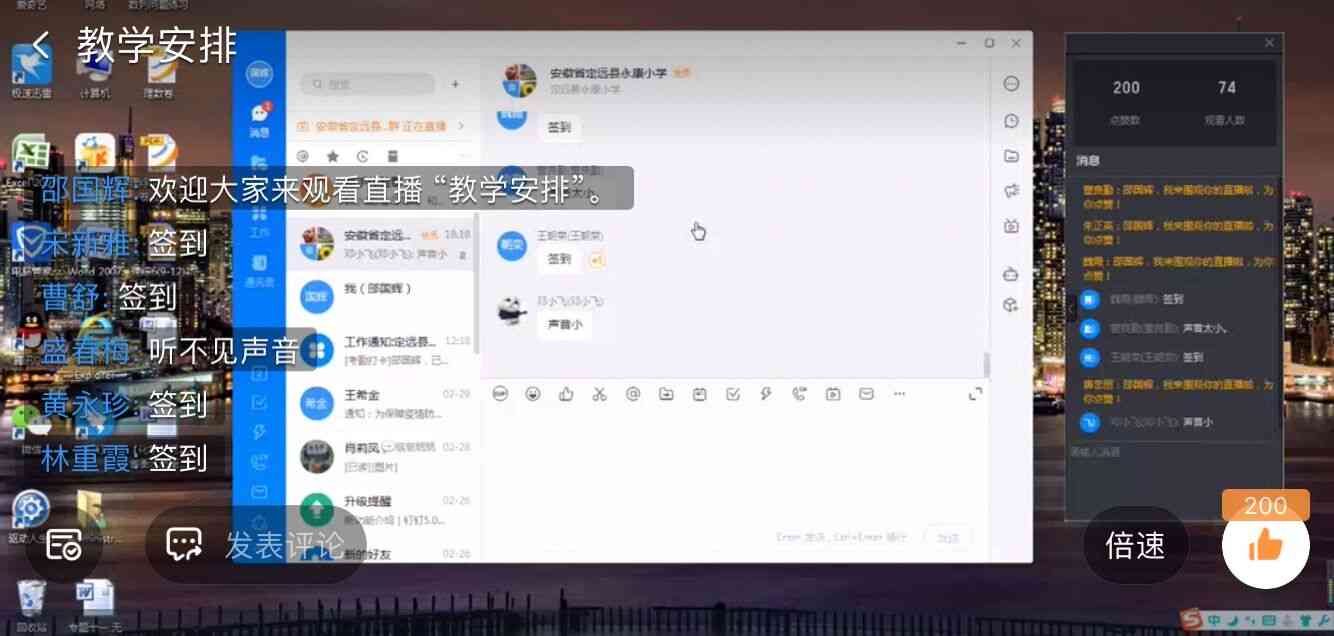Screen dimensions: 1334x636
Task: Open the 王希金 conversation
Action: pyautogui.click(x=382, y=402)
